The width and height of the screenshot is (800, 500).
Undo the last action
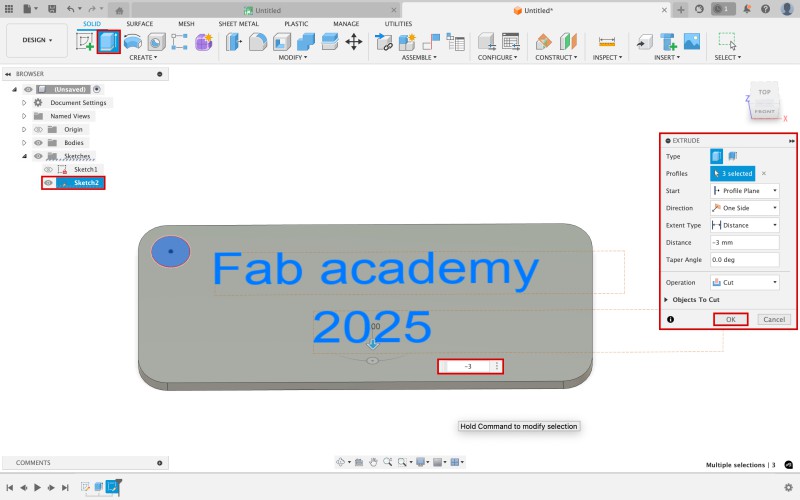(70, 9)
